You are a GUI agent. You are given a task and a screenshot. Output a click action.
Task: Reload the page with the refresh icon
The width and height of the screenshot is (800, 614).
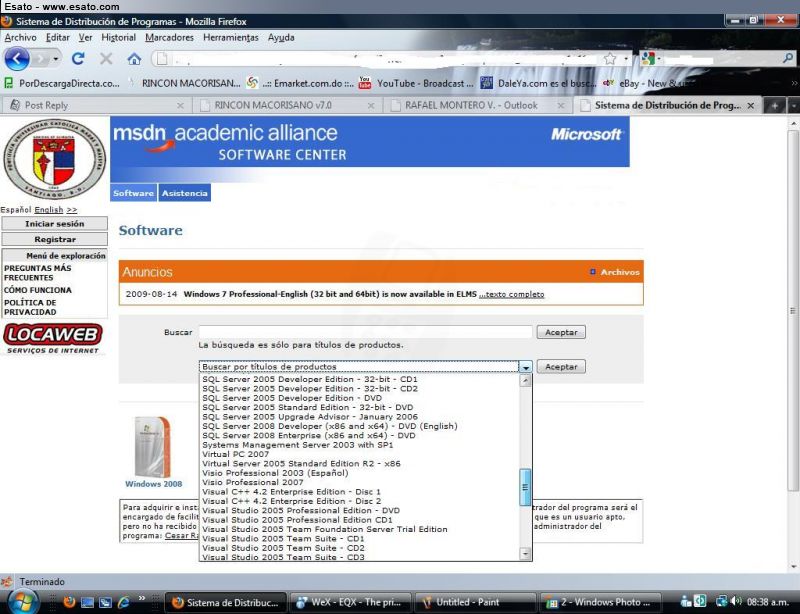tap(78, 59)
